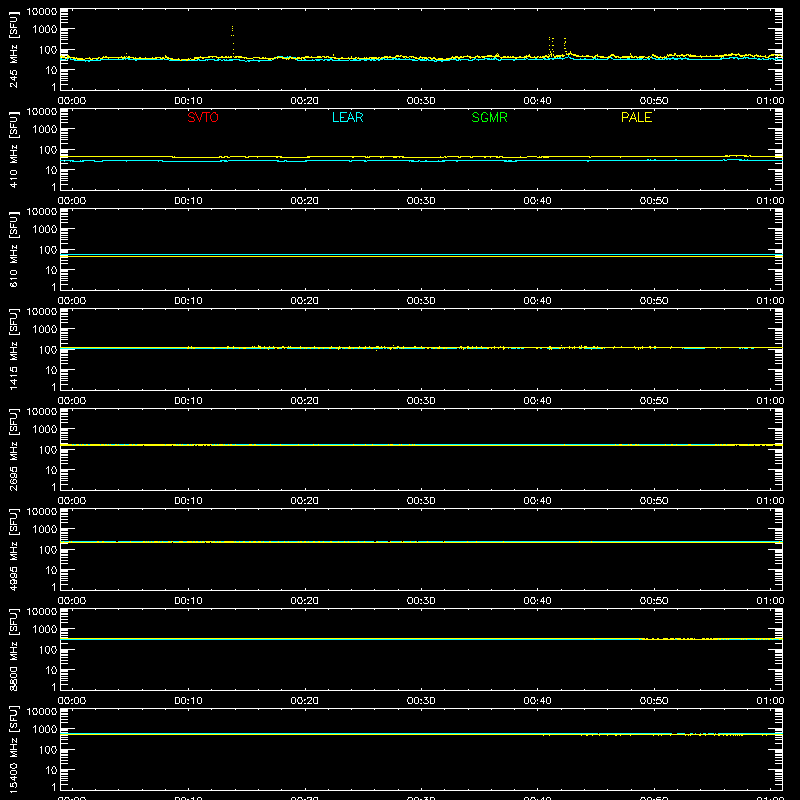Click the yellow spike cluster near 00:41 at 245 MHz
This screenshot has width=800, height=800.
551,46
